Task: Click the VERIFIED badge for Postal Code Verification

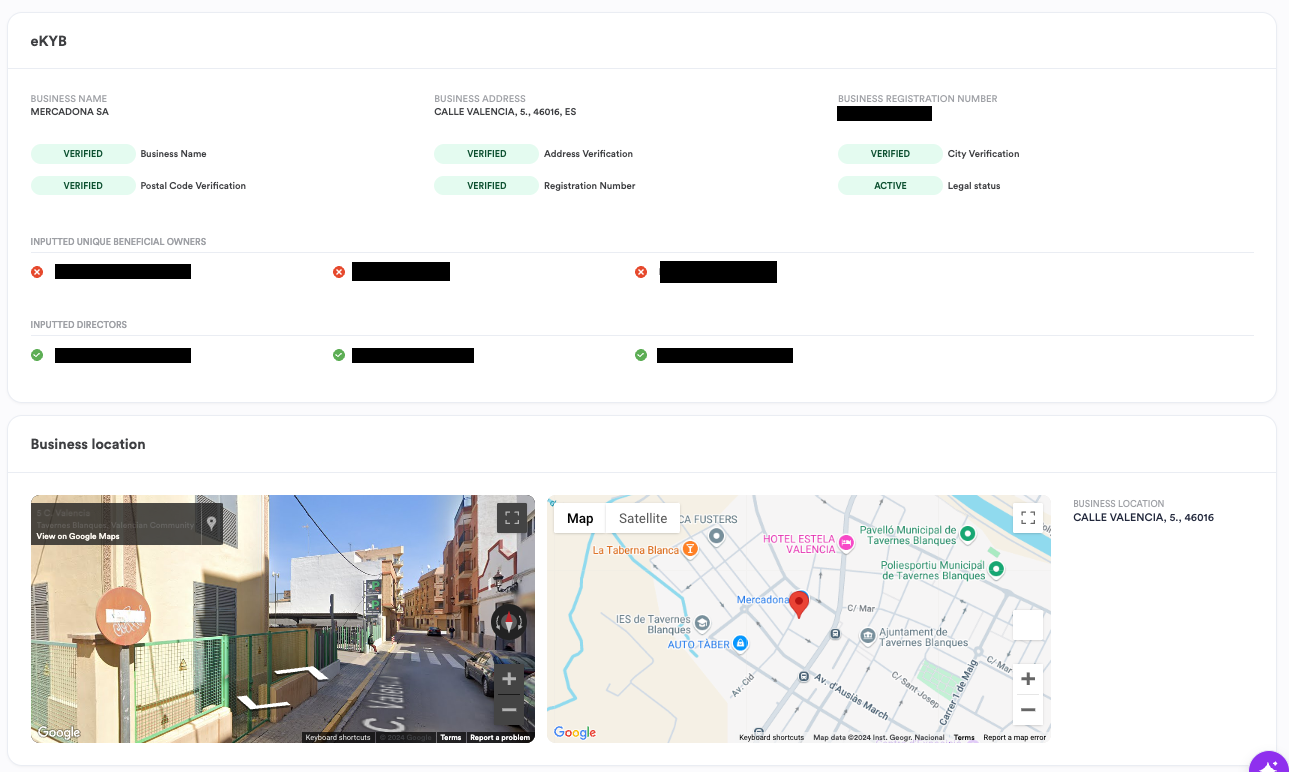Action: [x=83, y=186]
